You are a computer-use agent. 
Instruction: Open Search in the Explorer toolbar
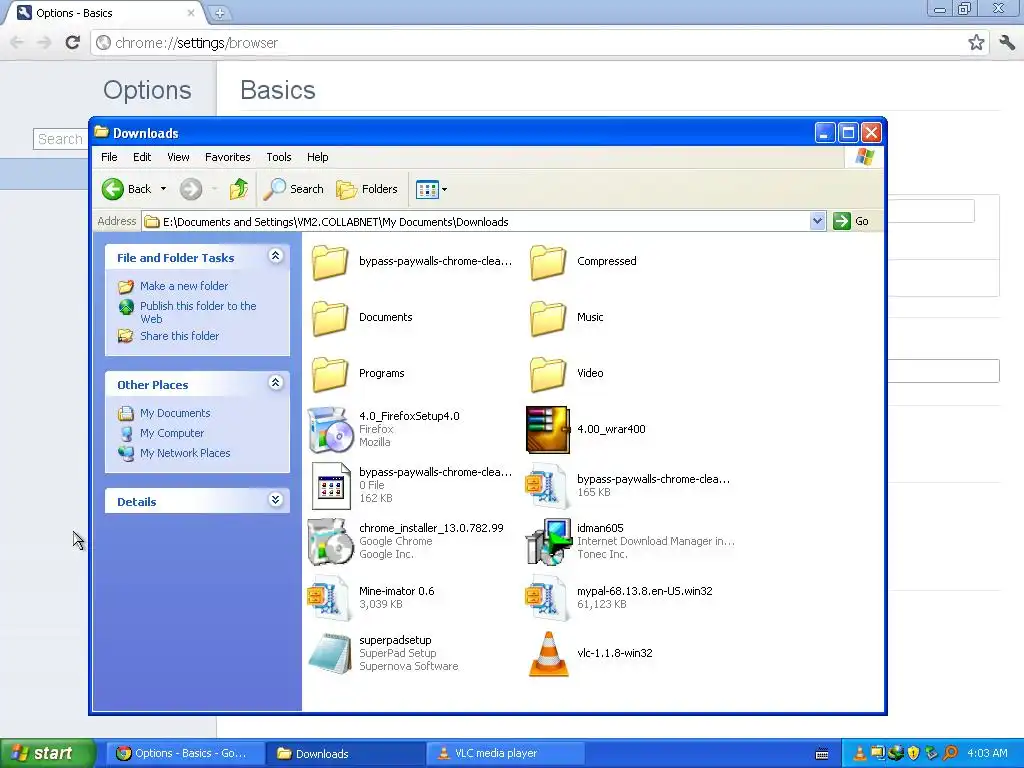pos(294,189)
